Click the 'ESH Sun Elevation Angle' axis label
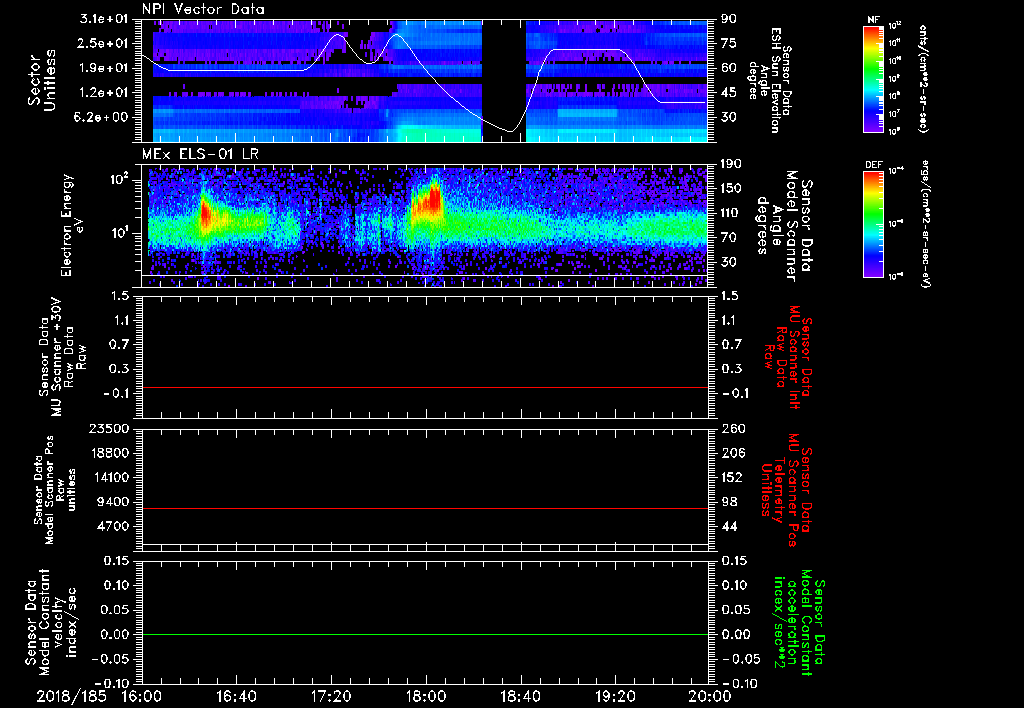1024x708 pixels. [769, 80]
